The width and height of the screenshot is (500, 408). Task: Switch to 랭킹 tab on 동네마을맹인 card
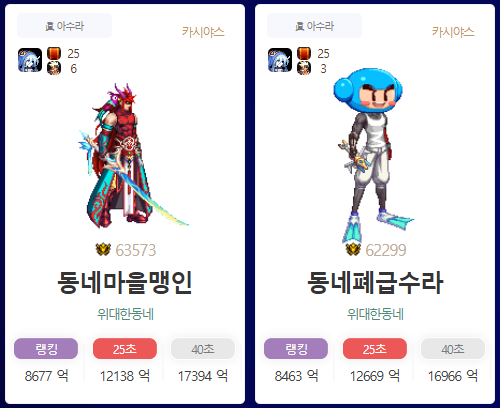(46, 349)
